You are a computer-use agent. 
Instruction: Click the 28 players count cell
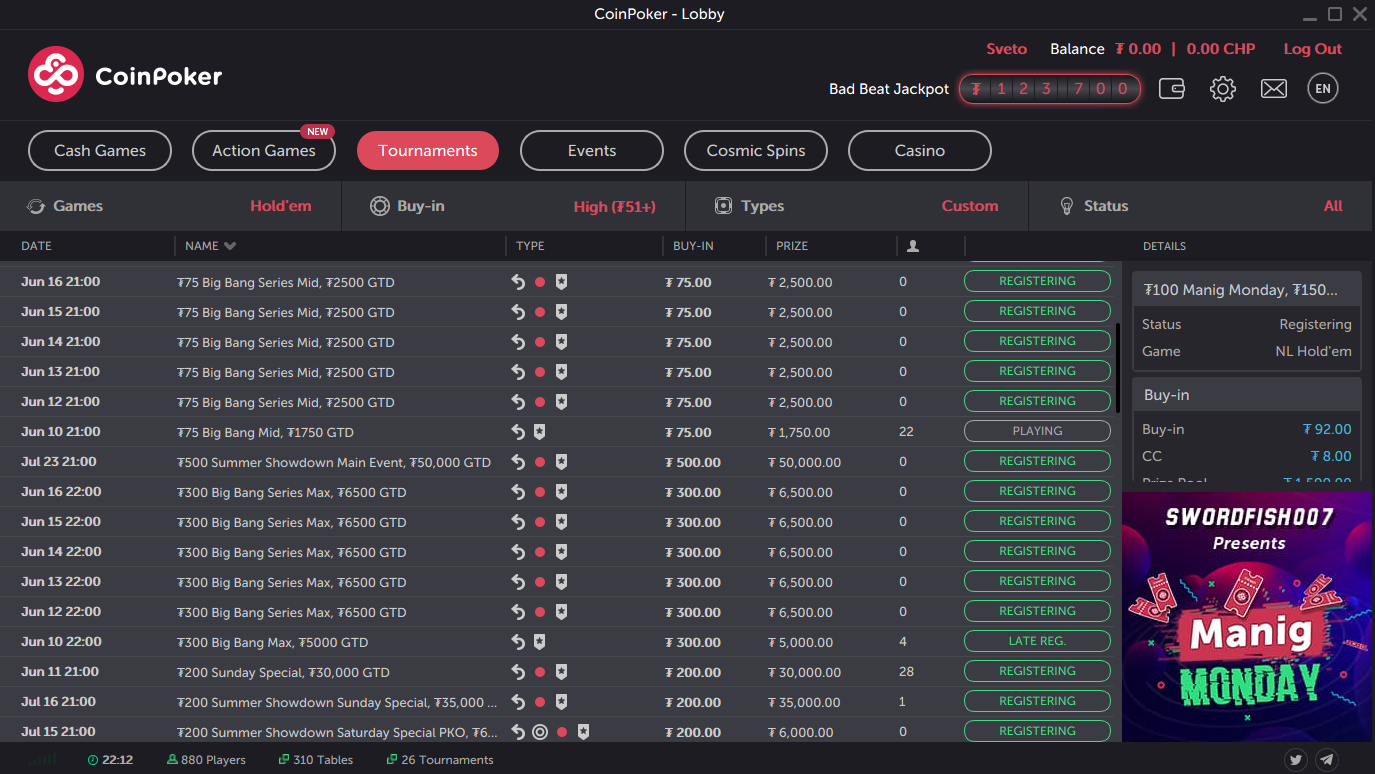coord(907,672)
